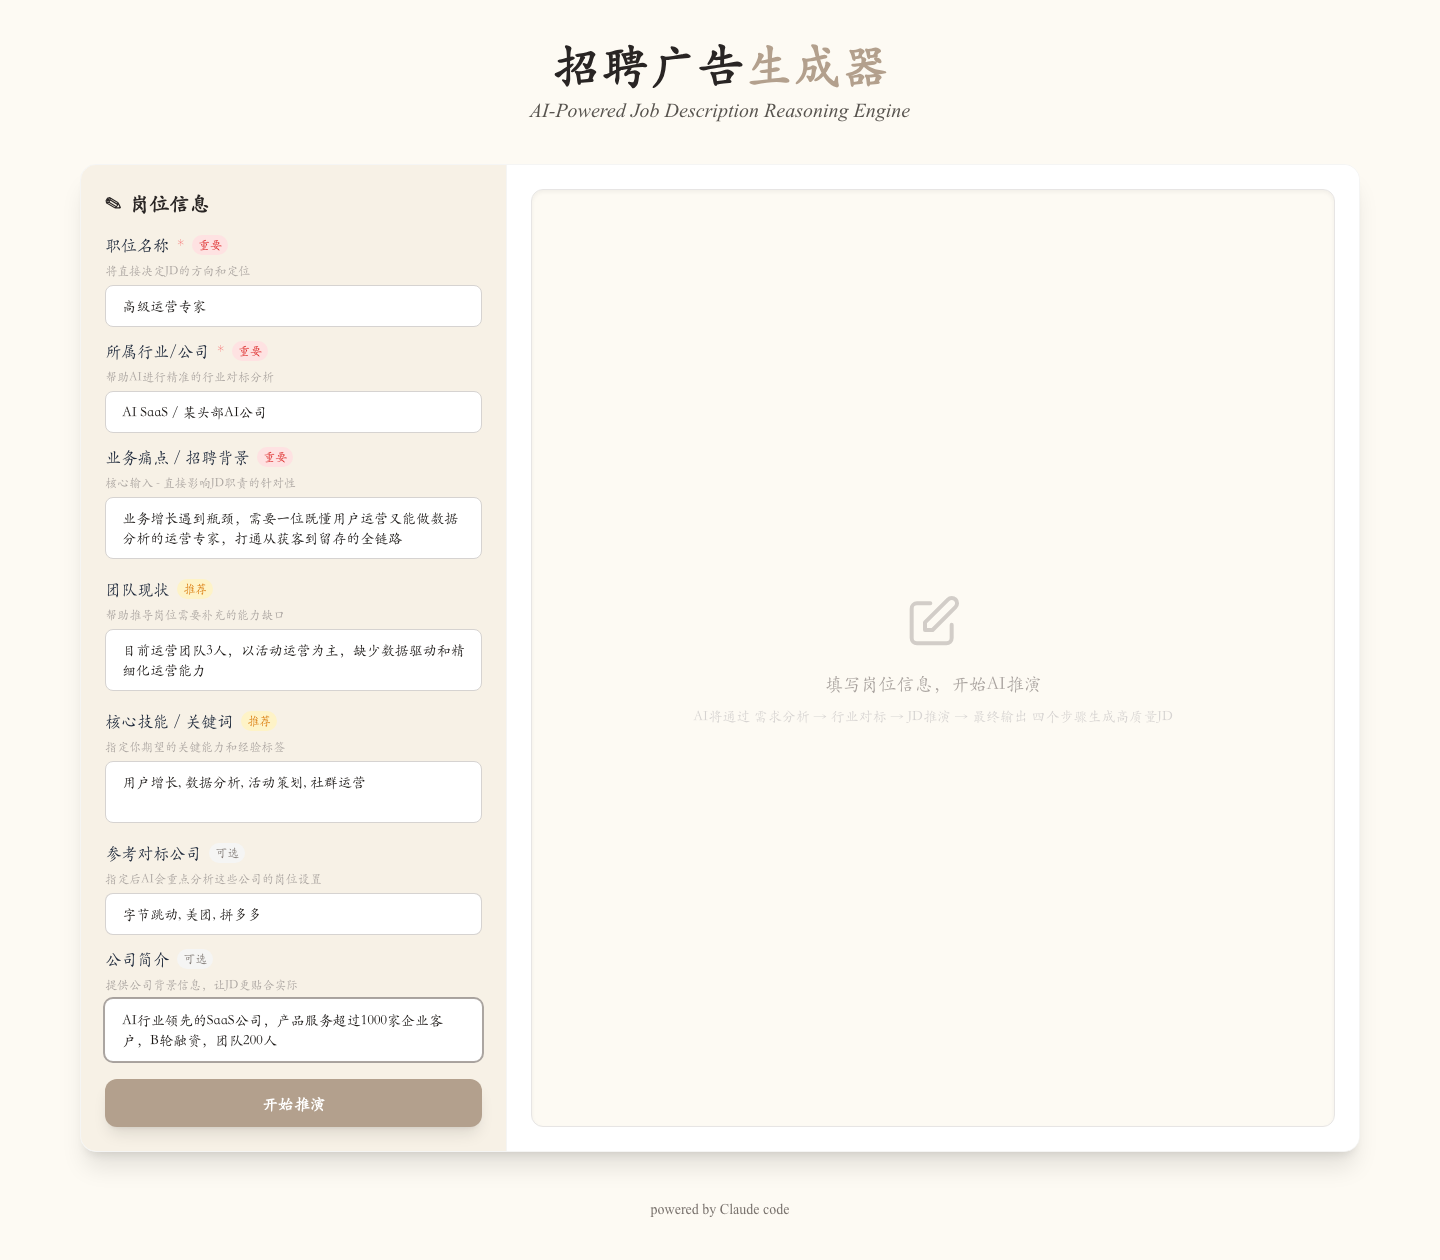Focus the 职位名称 input field
This screenshot has width=1440, height=1260.
[x=293, y=306]
